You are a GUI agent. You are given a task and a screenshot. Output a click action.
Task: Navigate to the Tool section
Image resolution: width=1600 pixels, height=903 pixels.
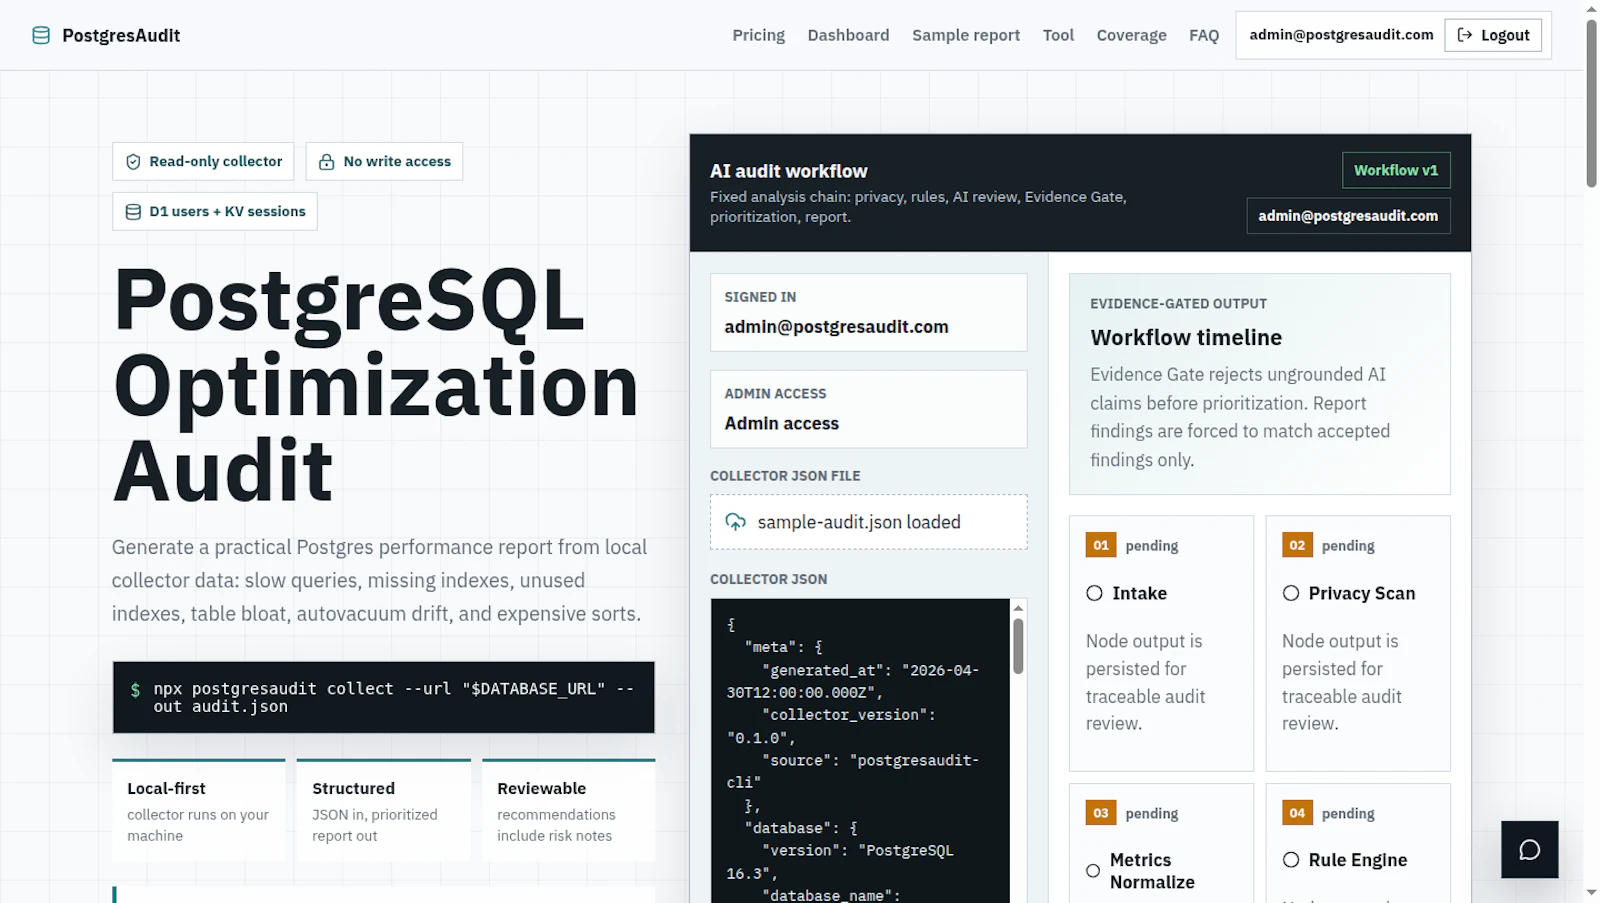[1058, 35]
